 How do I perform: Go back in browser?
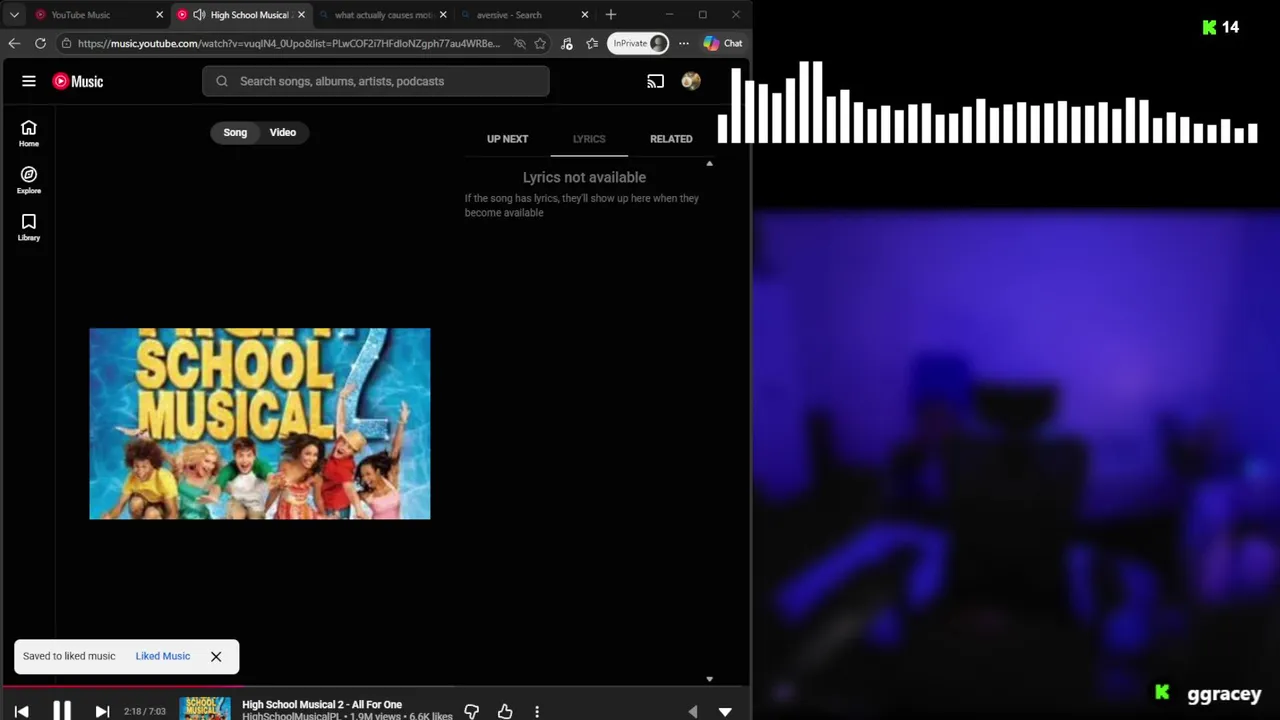(x=14, y=43)
